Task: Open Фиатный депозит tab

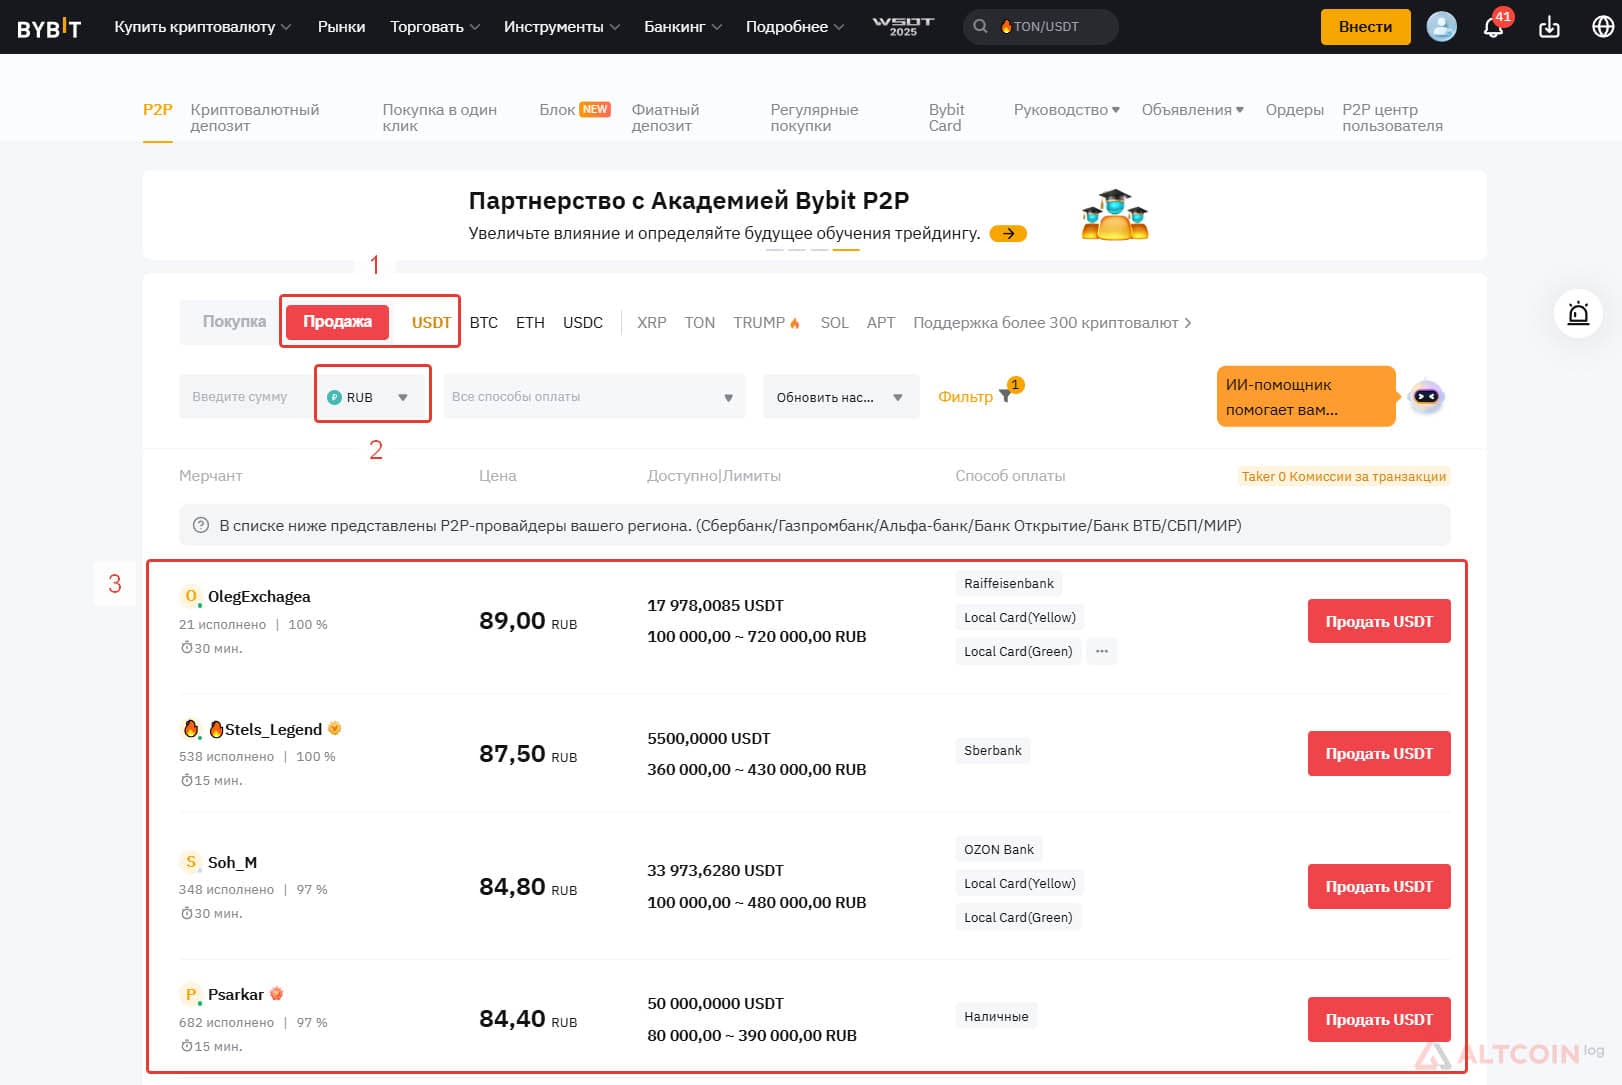Action: 665,118
